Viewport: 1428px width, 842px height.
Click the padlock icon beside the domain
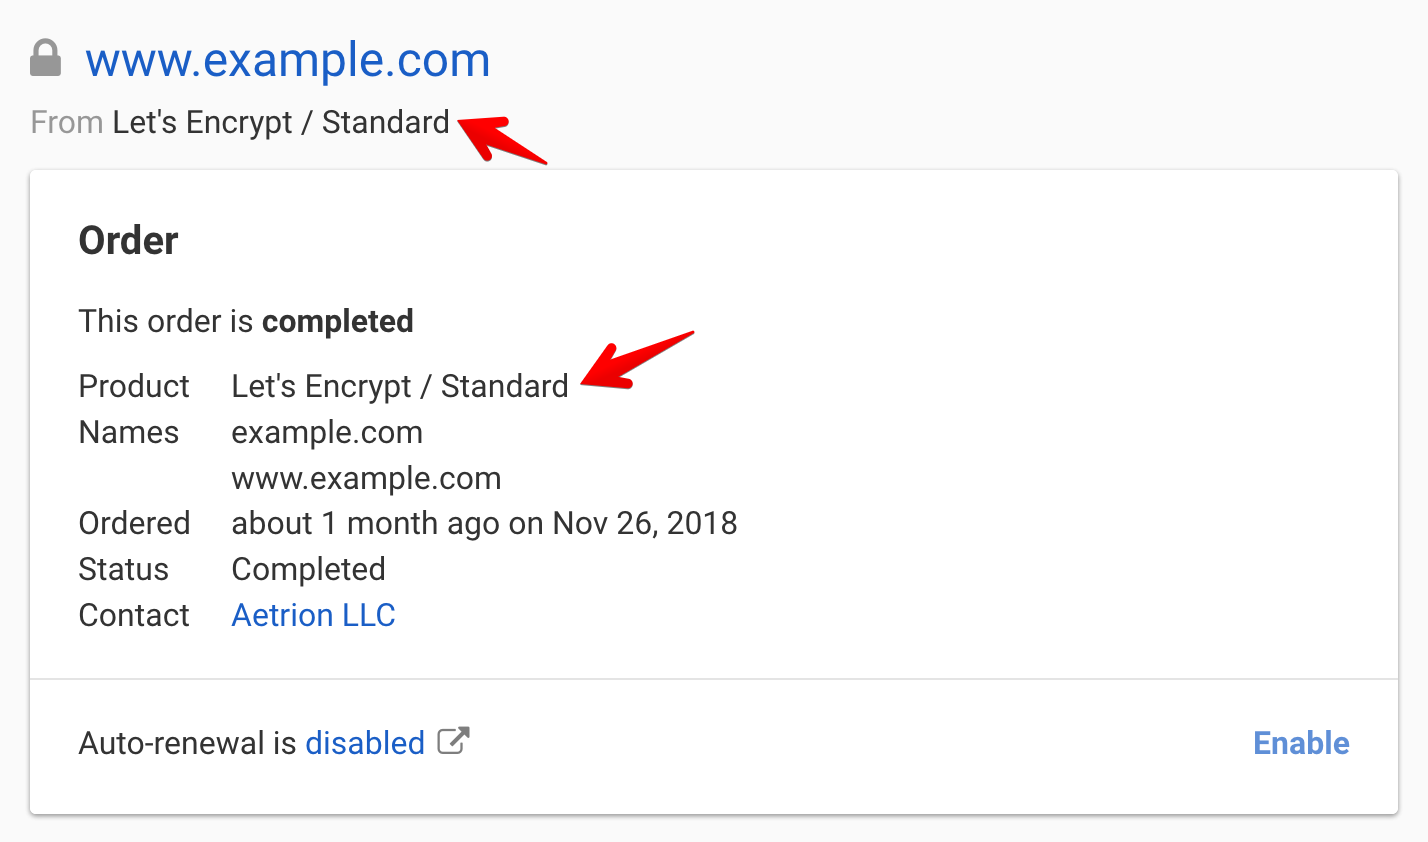(45, 59)
